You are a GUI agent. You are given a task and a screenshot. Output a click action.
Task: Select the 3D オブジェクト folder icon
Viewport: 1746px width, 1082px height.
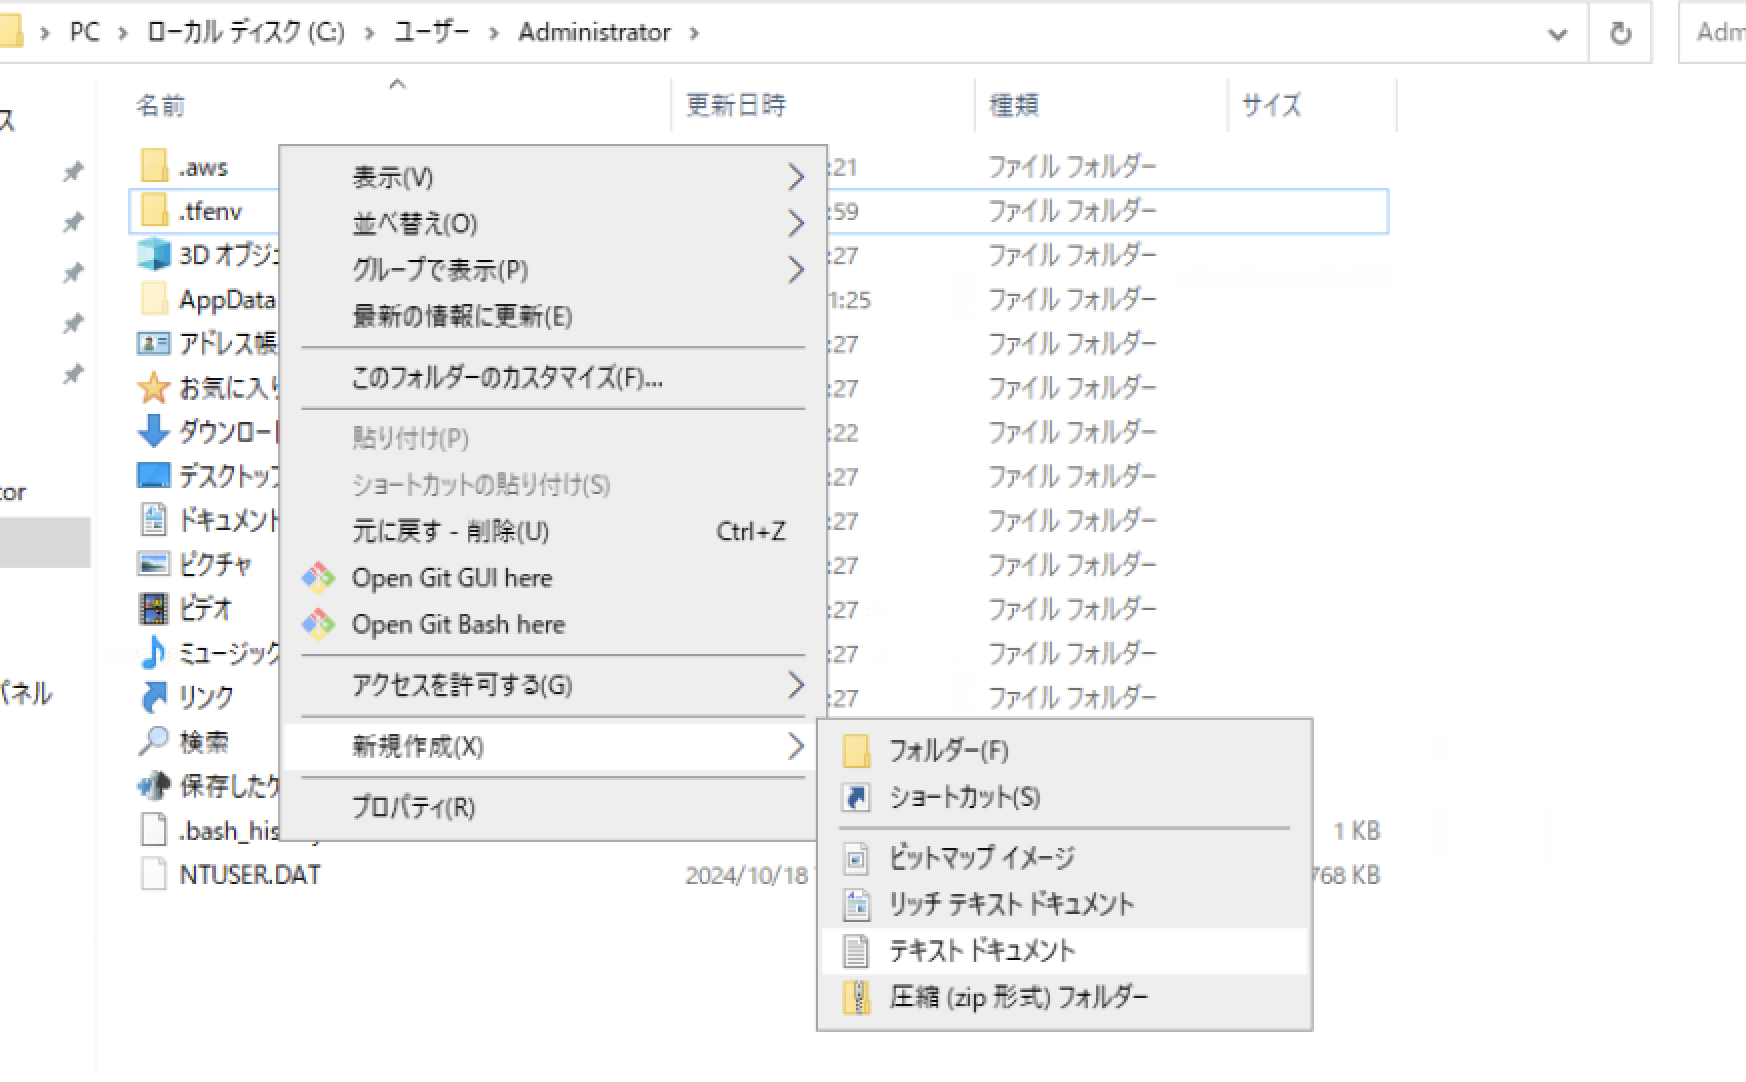153,255
